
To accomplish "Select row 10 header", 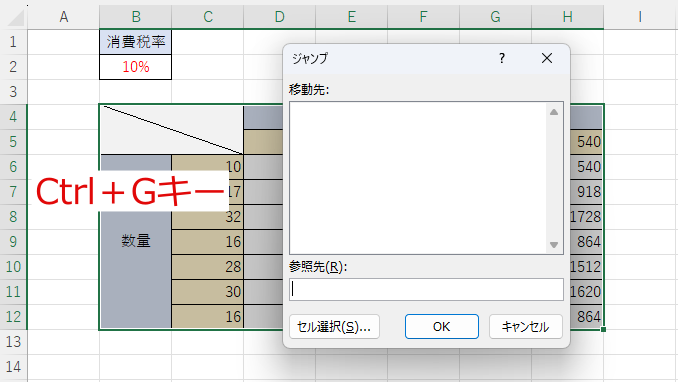I will pos(13,266).
